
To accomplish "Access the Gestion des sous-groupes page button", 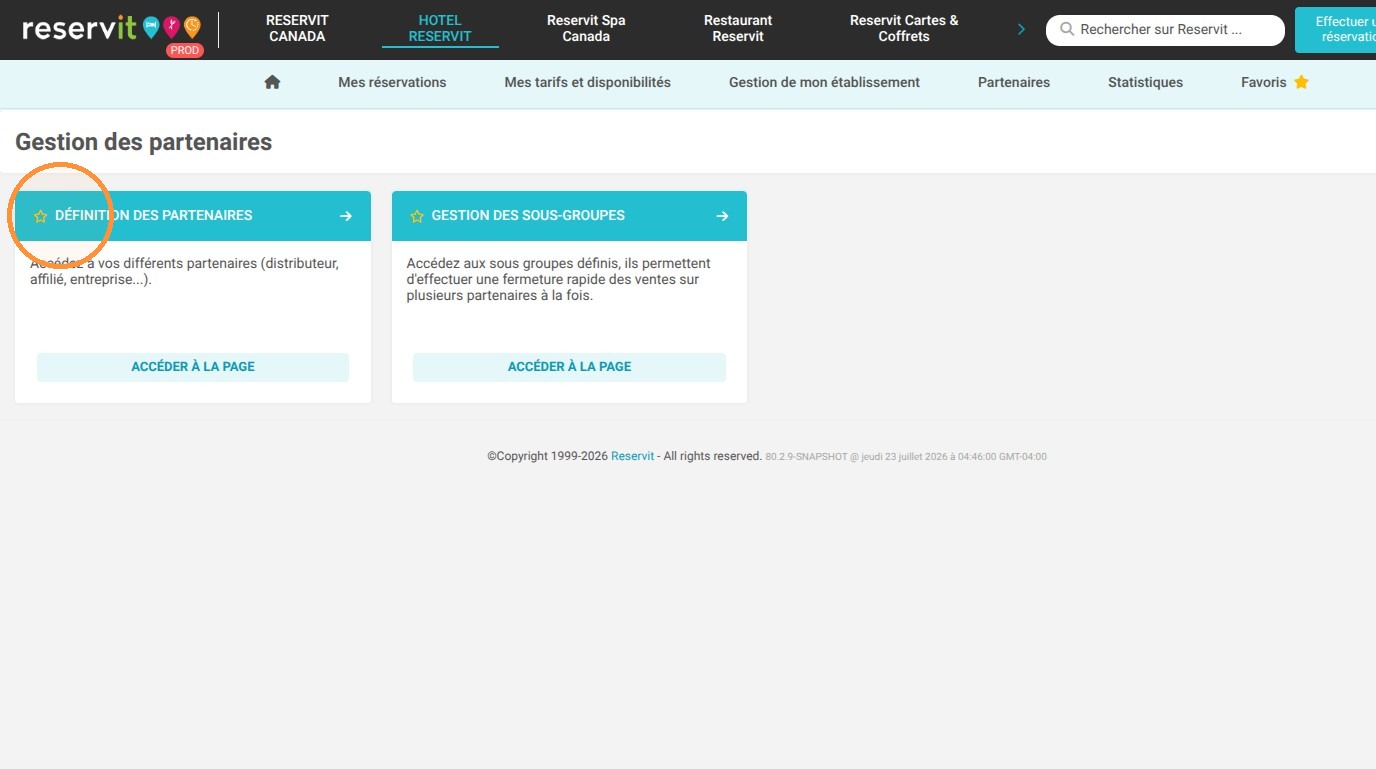I will [x=569, y=367].
